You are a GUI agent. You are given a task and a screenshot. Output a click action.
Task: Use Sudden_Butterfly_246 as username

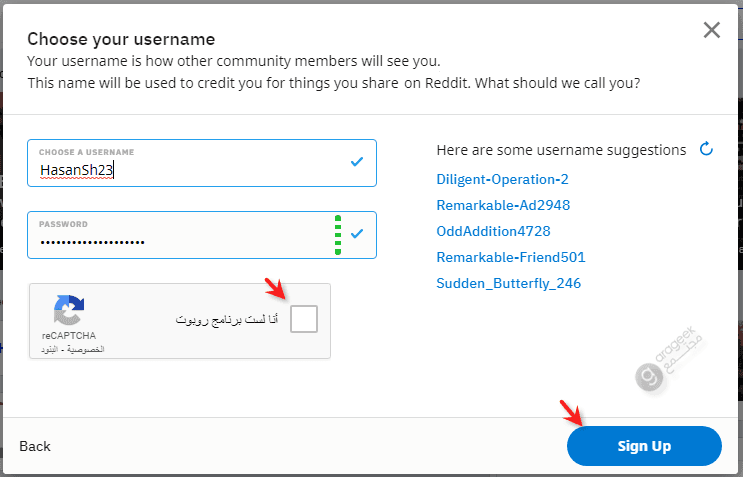(x=508, y=284)
